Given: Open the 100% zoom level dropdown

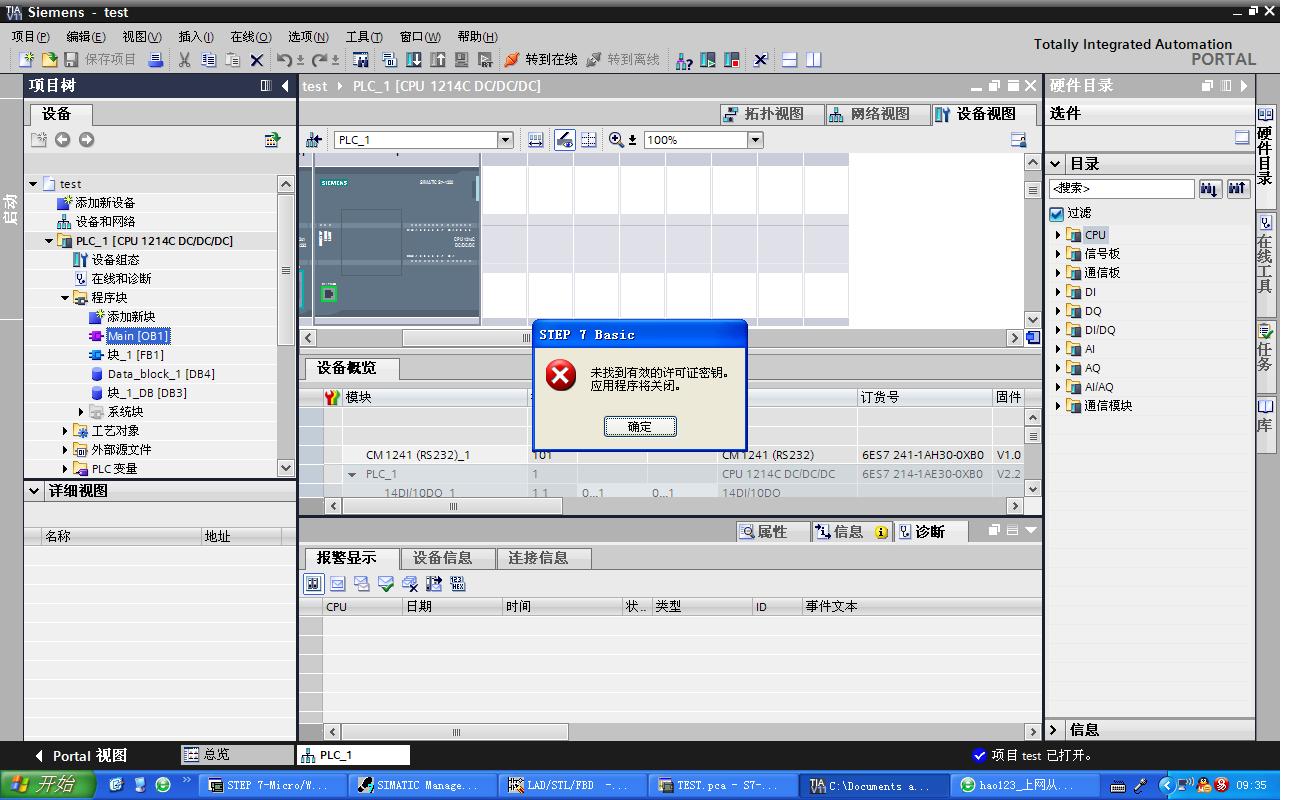Looking at the screenshot, I should click(755, 140).
